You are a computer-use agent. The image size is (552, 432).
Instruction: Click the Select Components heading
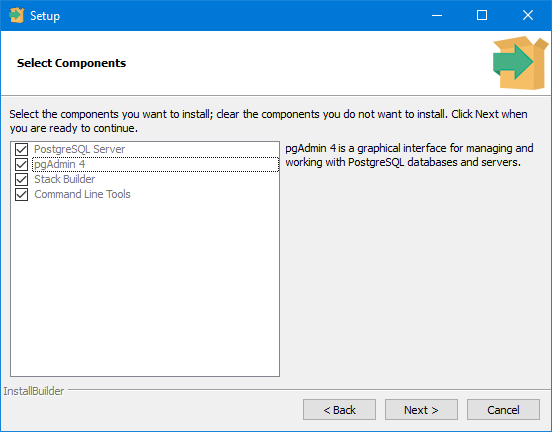(x=71, y=63)
